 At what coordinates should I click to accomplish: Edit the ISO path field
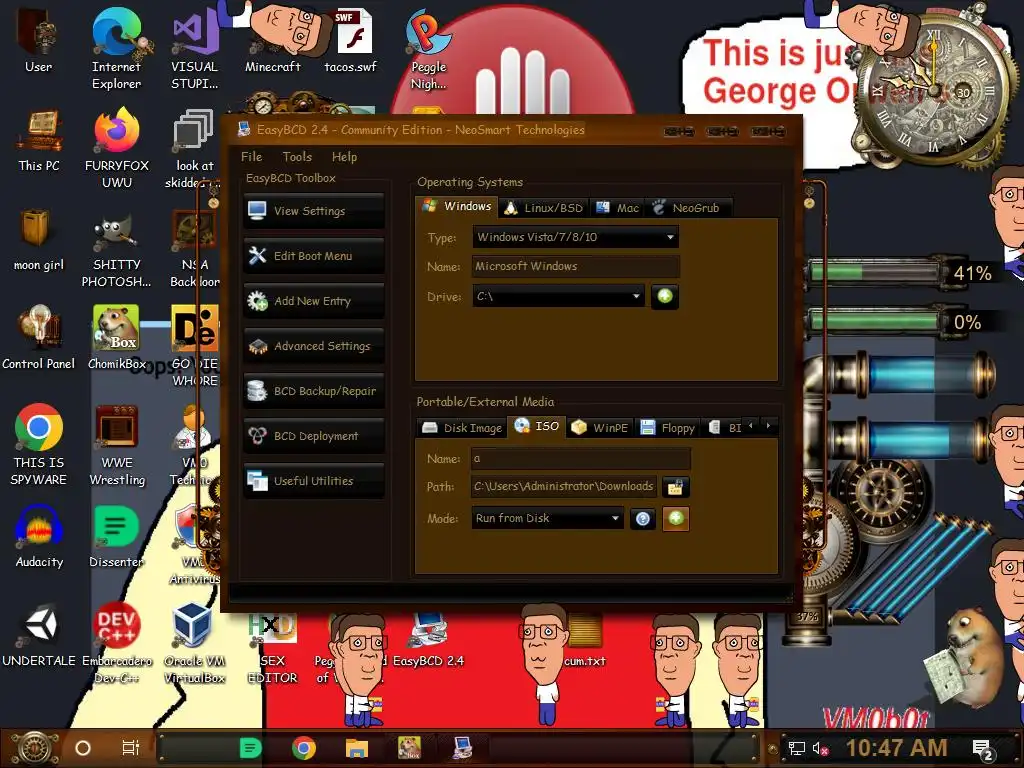(564, 487)
